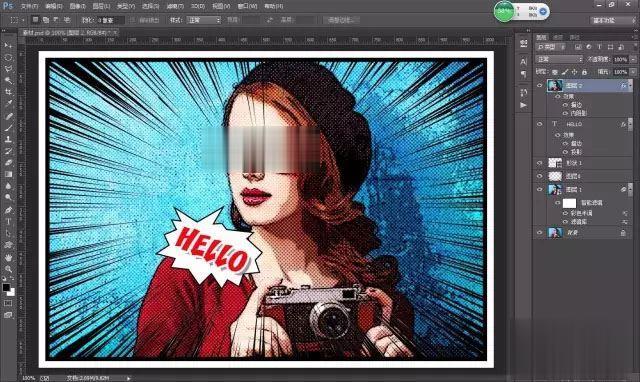
Task: Hide the 图层 4 layer
Action: point(540,176)
